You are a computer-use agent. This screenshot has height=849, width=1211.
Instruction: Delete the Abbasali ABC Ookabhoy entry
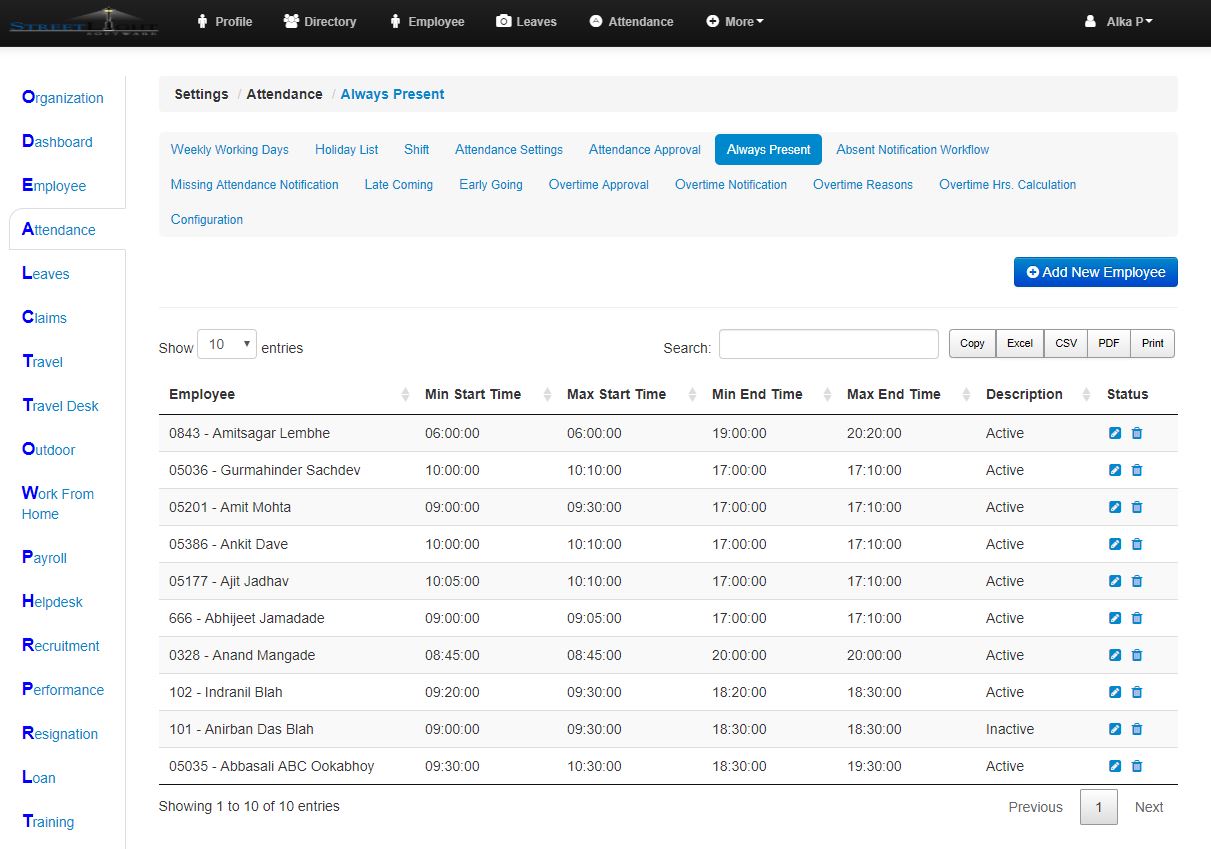pyautogui.click(x=1137, y=766)
